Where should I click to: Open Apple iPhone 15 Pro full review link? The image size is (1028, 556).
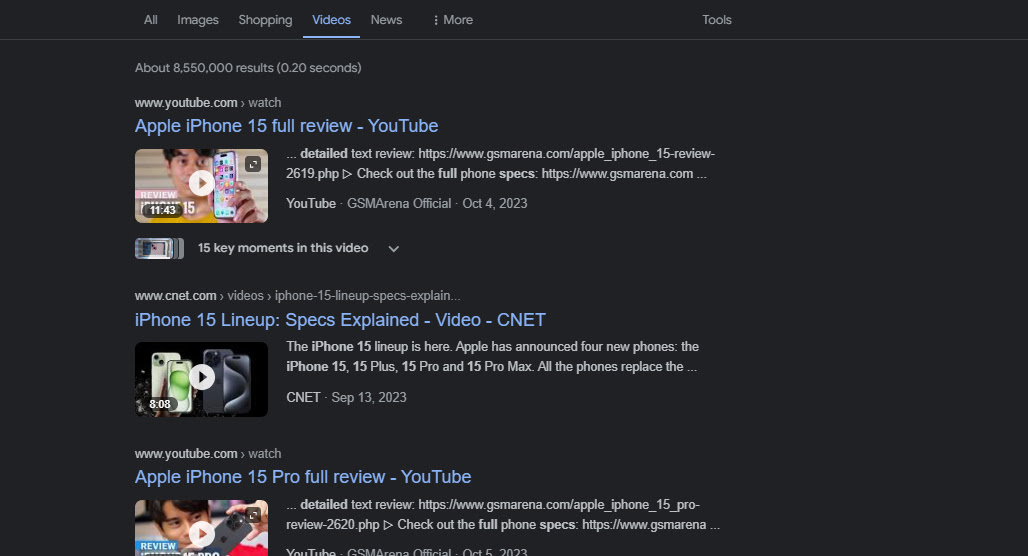(303, 477)
